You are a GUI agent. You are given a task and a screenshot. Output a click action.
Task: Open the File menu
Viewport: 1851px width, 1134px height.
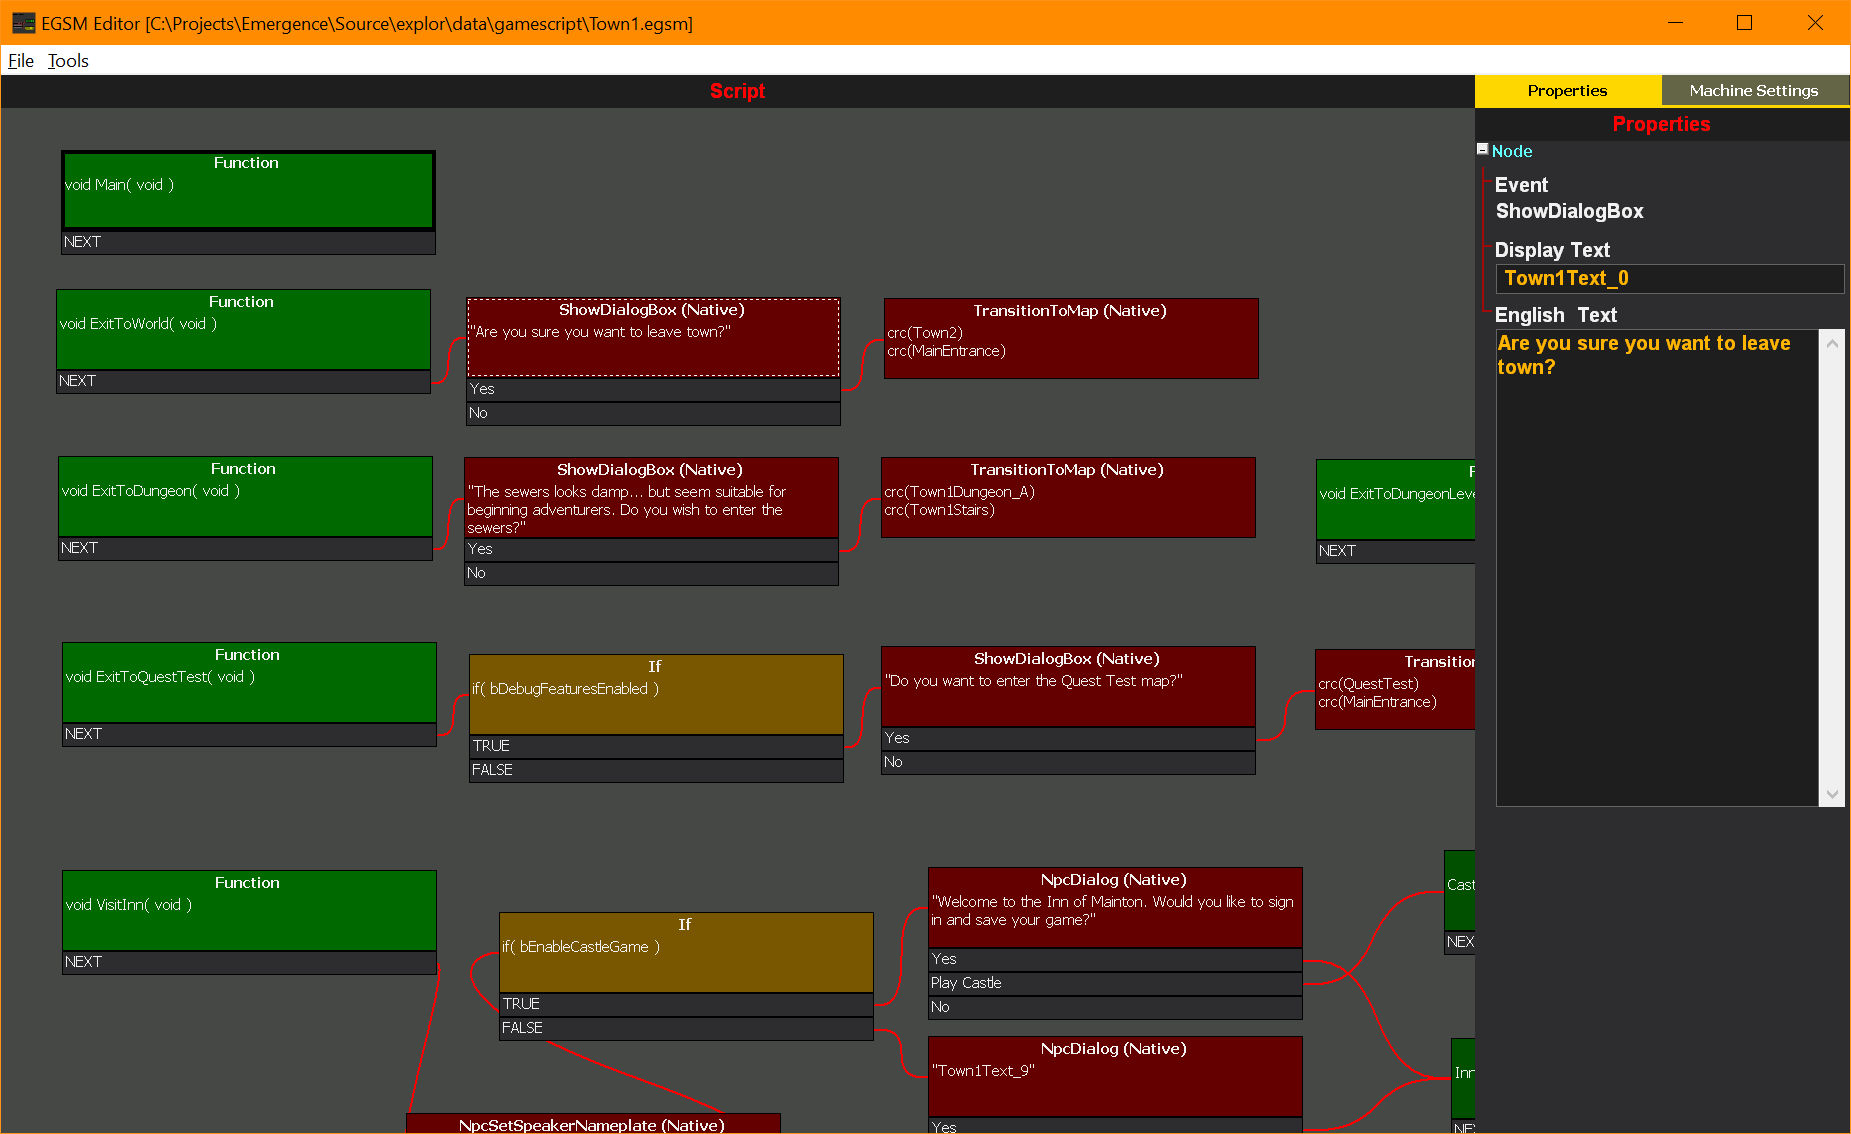tap(20, 61)
